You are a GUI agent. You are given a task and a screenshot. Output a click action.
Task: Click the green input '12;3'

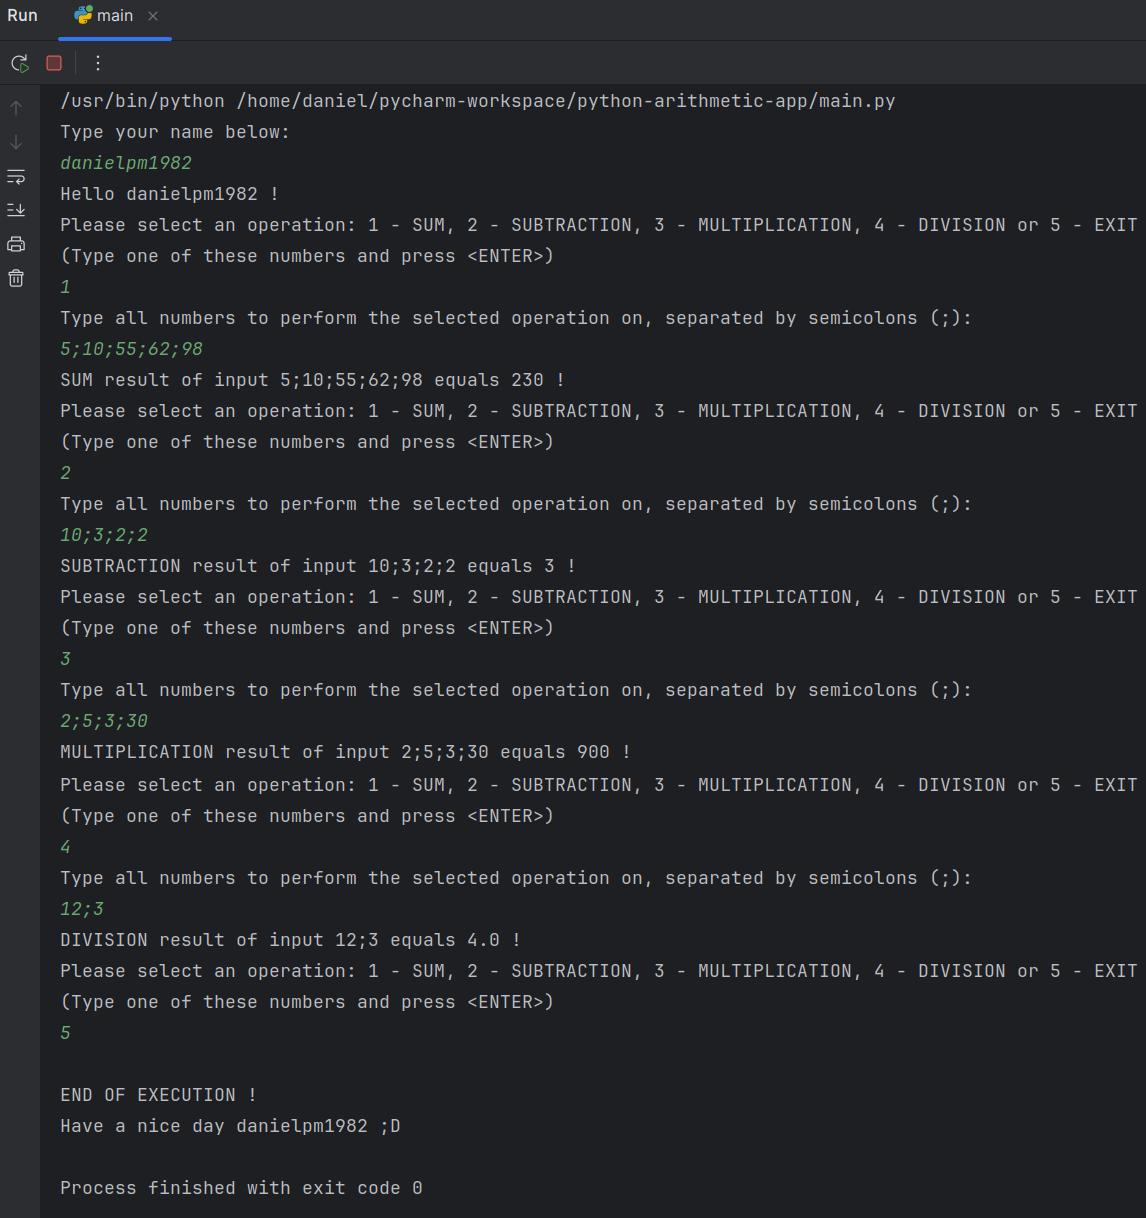[82, 909]
